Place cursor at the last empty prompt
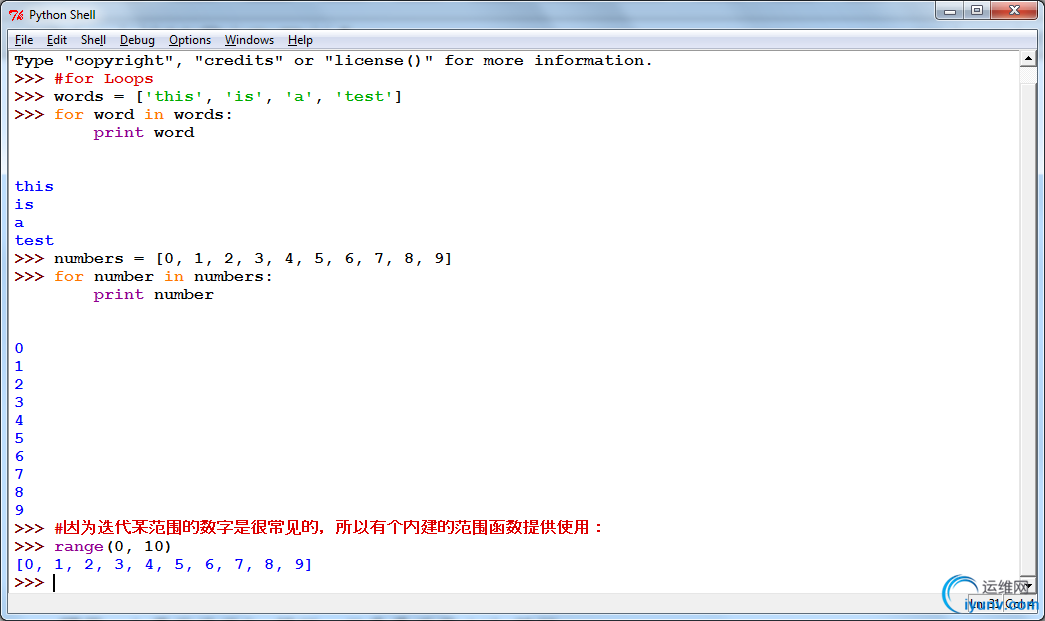1045x621 pixels. tap(55, 583)
